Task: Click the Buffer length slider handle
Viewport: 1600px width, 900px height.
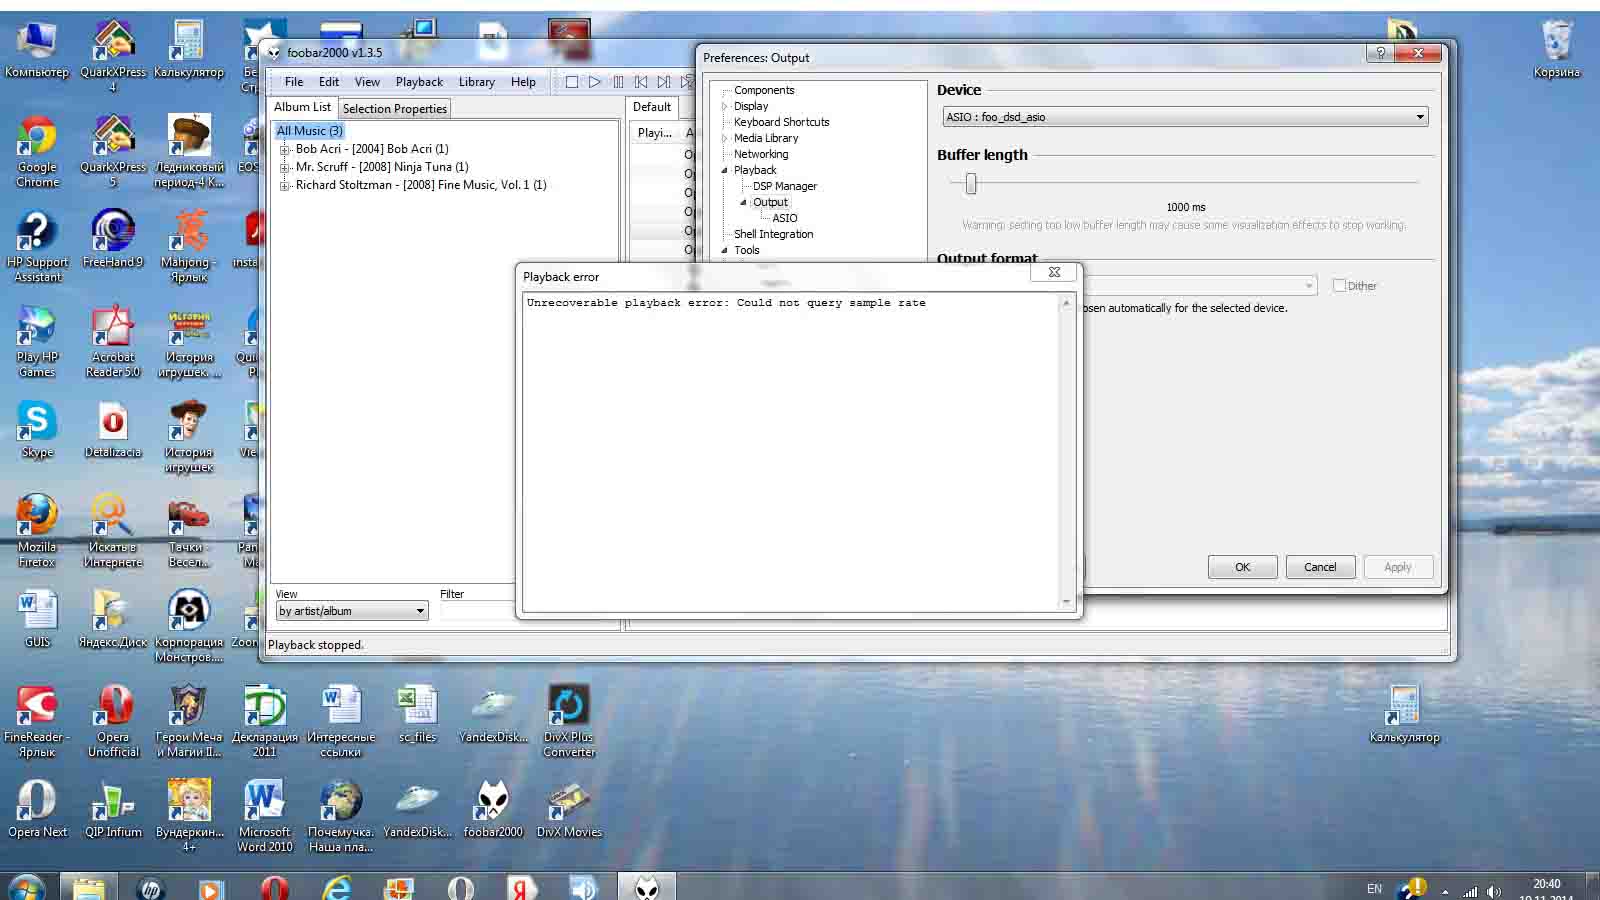Action: pos(970,183)
